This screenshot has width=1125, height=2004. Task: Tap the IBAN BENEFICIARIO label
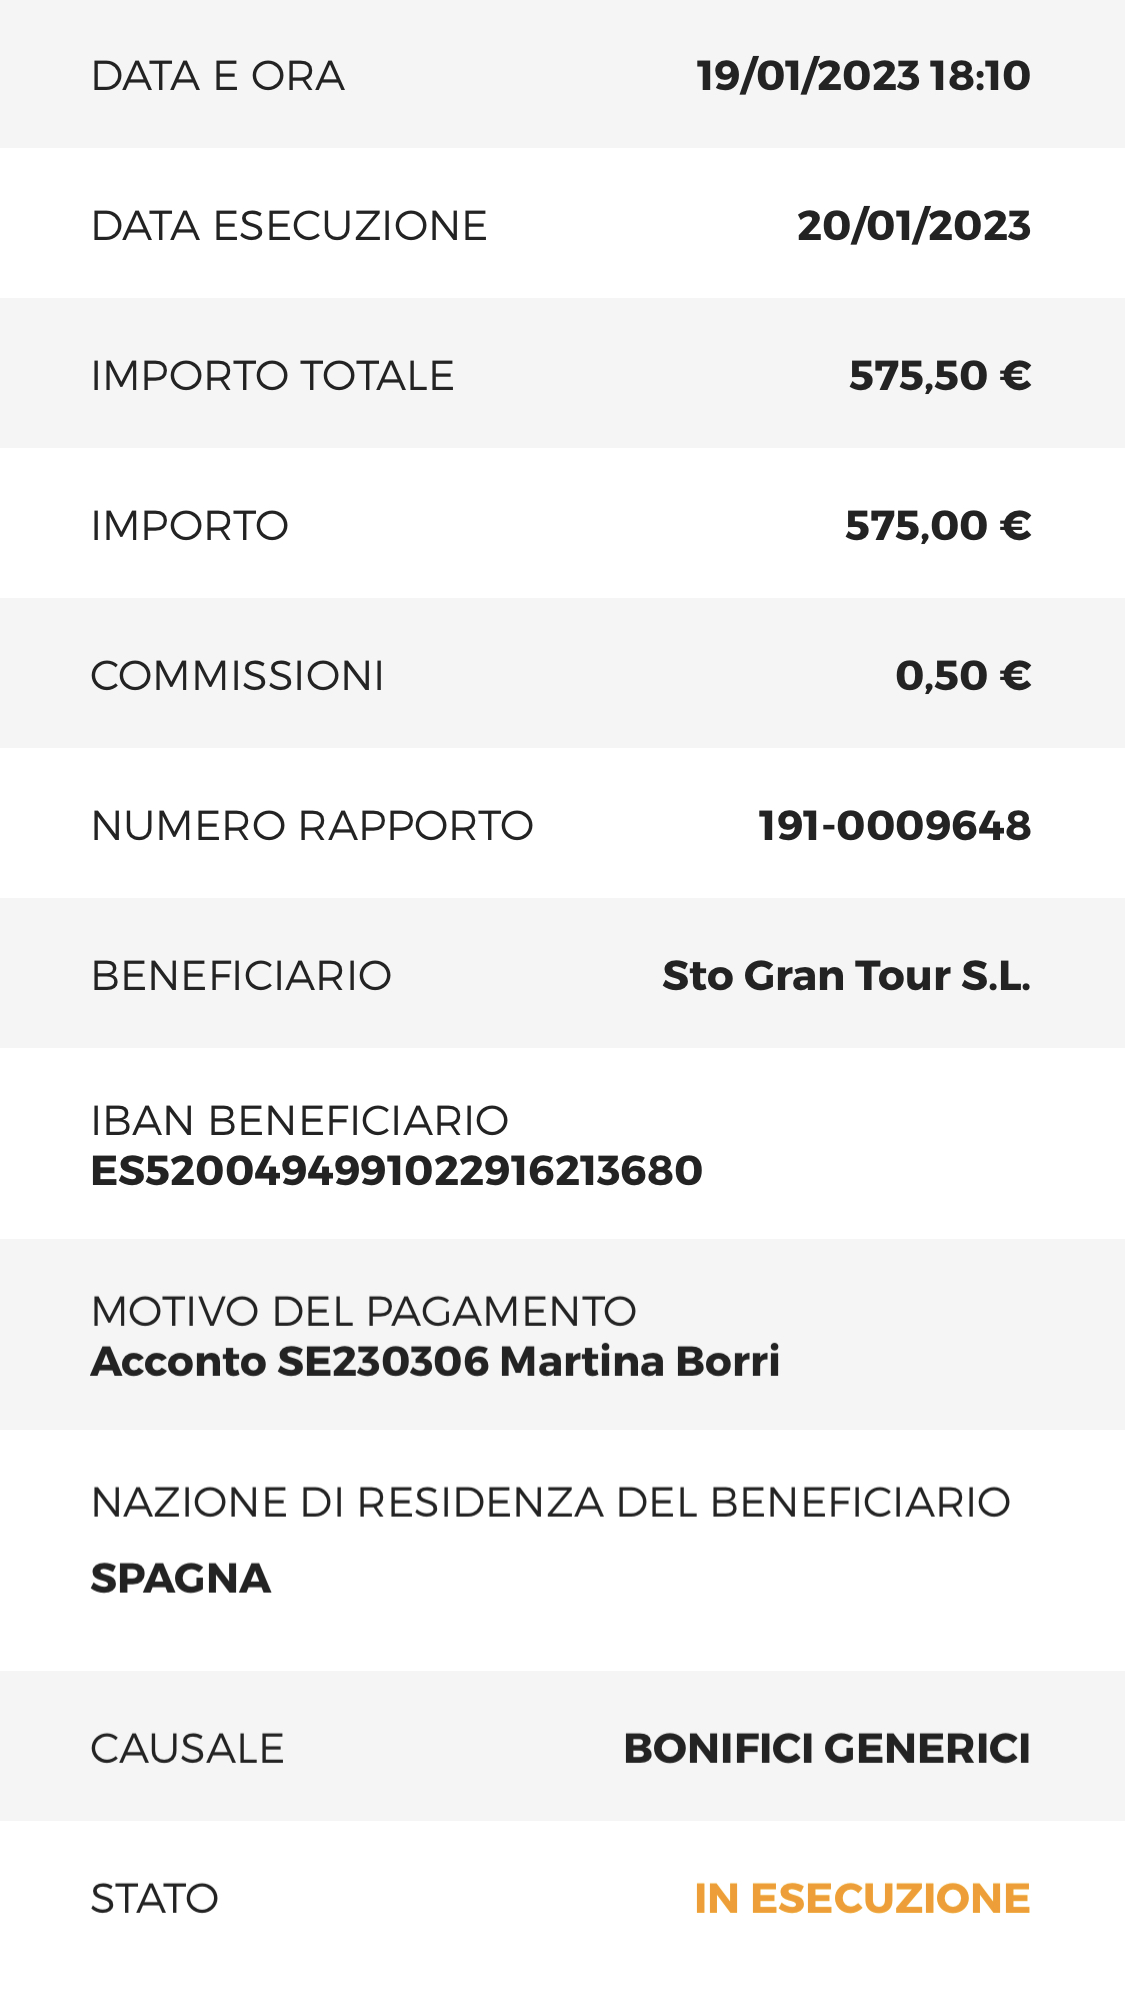(x=300, y=1121)
